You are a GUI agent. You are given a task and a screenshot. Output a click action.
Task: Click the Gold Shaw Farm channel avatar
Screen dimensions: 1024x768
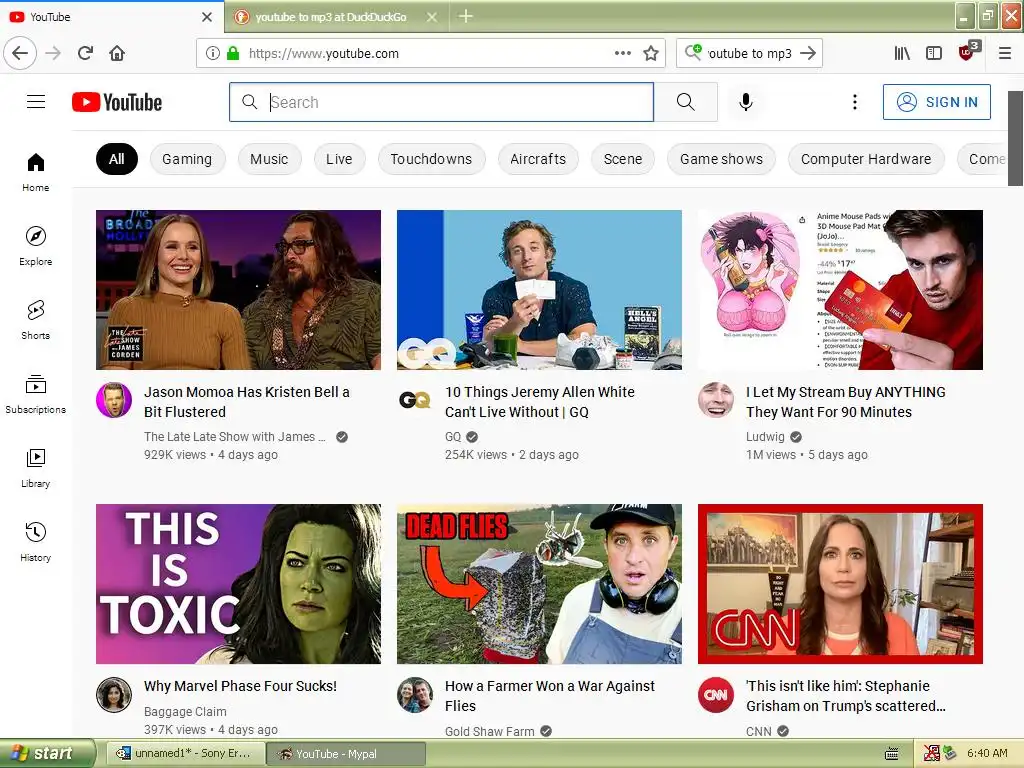point(415,695)
